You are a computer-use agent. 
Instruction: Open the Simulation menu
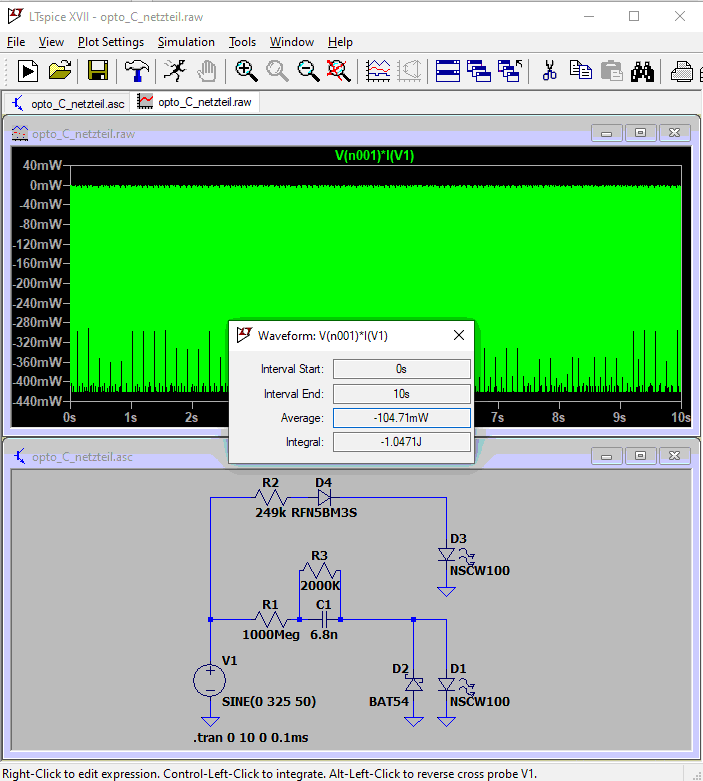coord(186,42)
